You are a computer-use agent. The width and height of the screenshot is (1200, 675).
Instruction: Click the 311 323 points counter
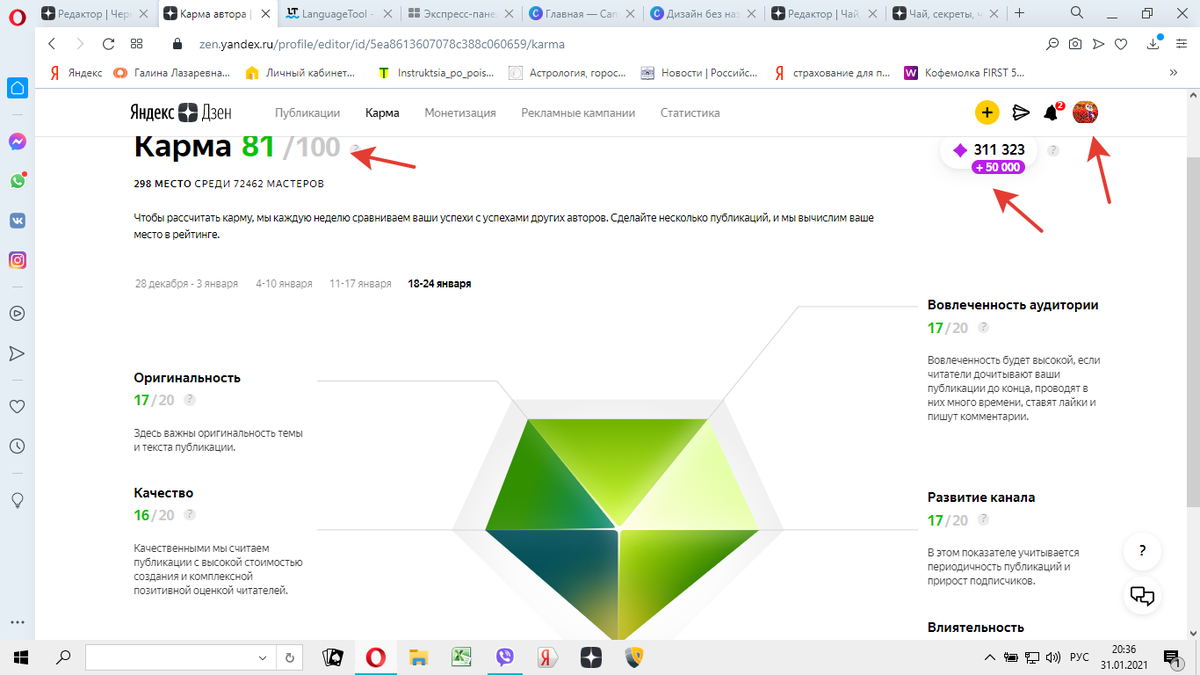point(988,151)
